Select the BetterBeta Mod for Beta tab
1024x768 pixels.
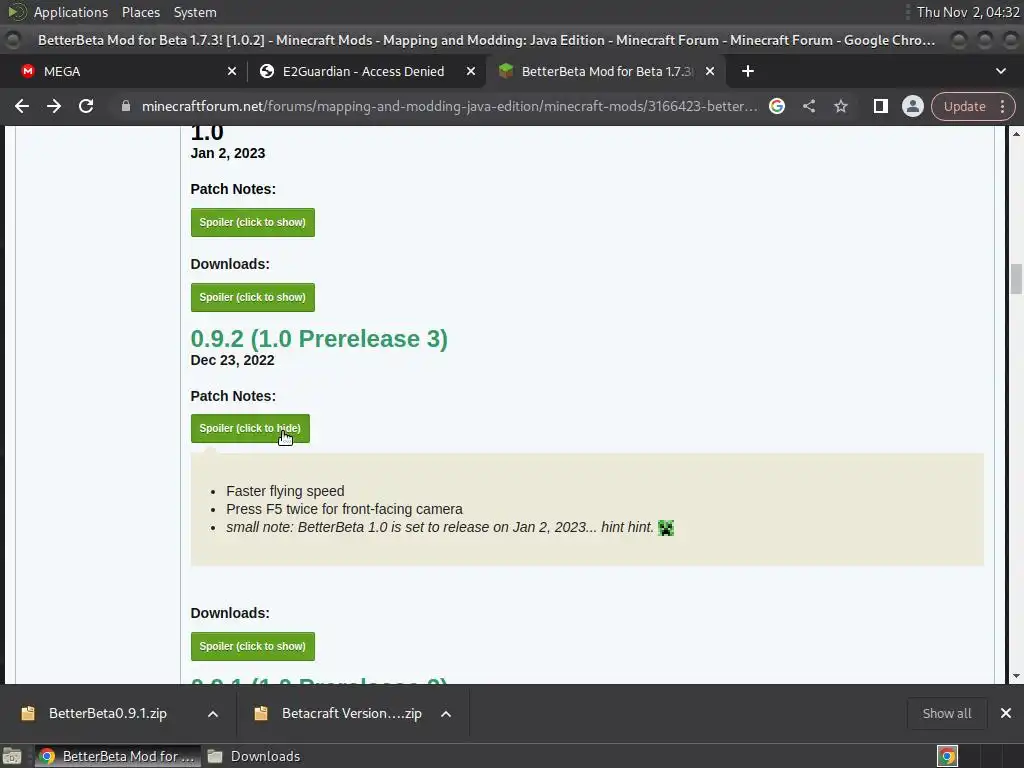pyautogui.click(x=605, y=71)
